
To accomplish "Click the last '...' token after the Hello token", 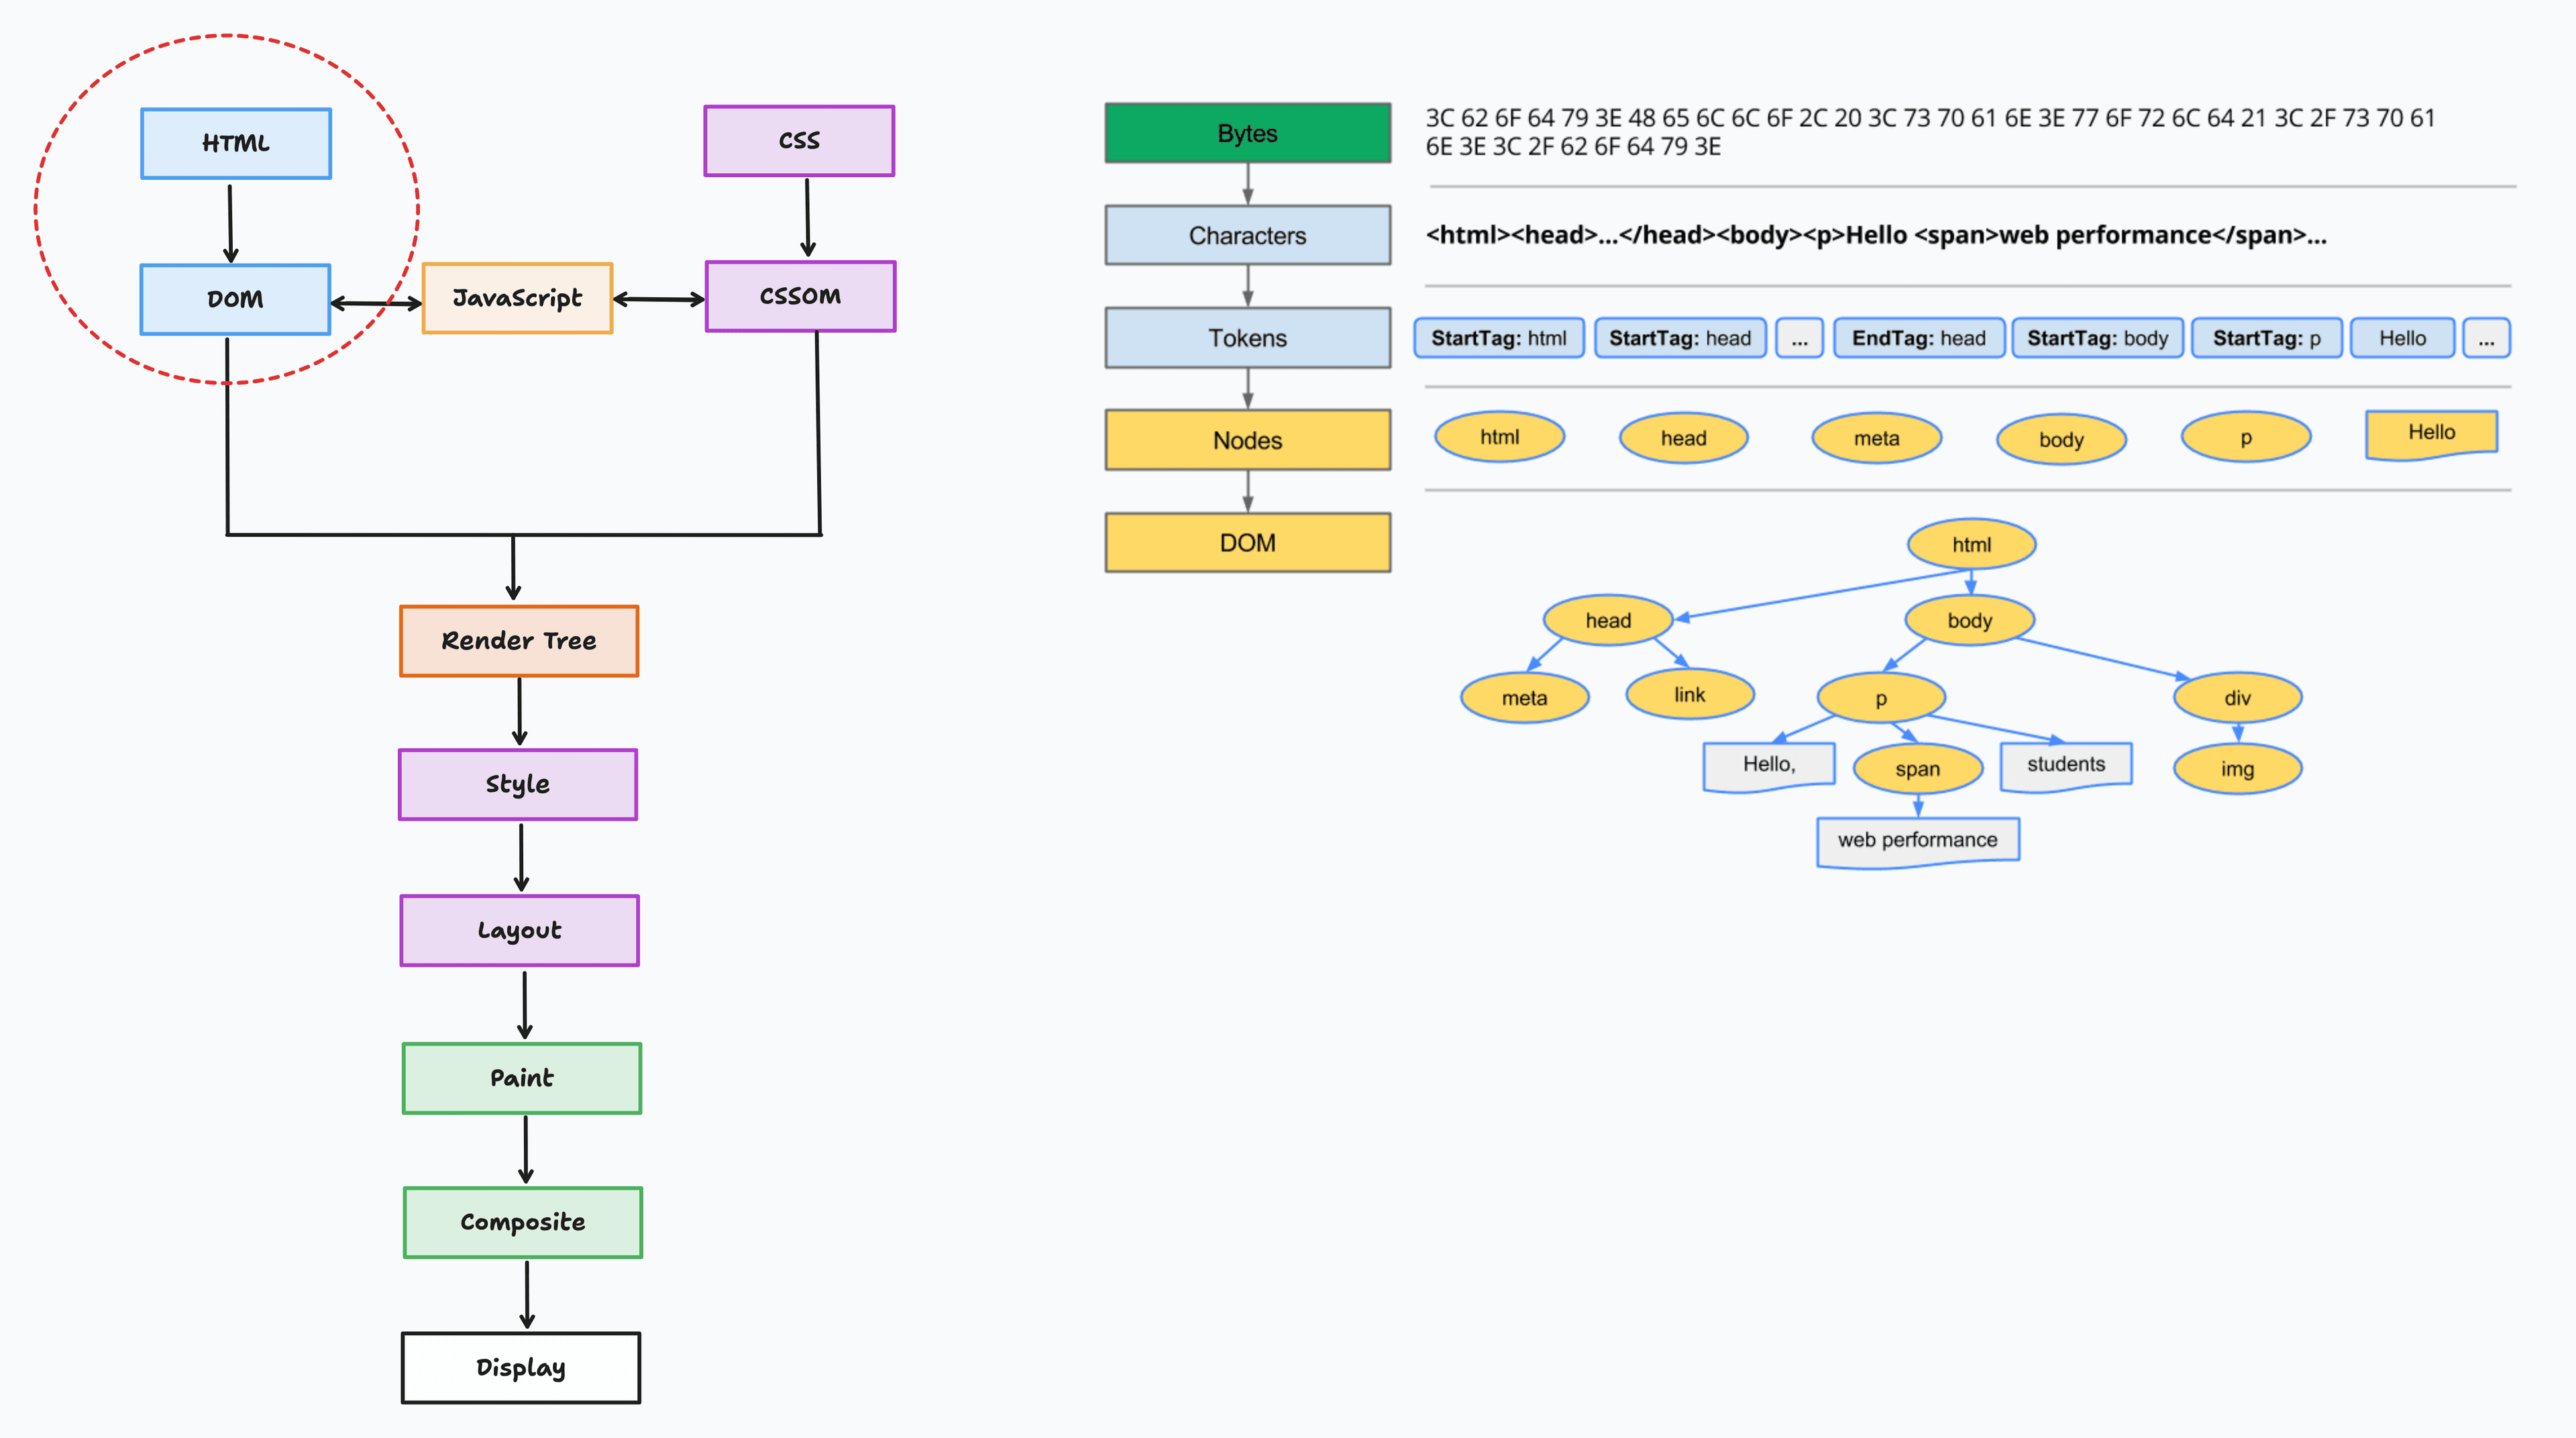I will pyautogui.click(x=2487, y=338).
